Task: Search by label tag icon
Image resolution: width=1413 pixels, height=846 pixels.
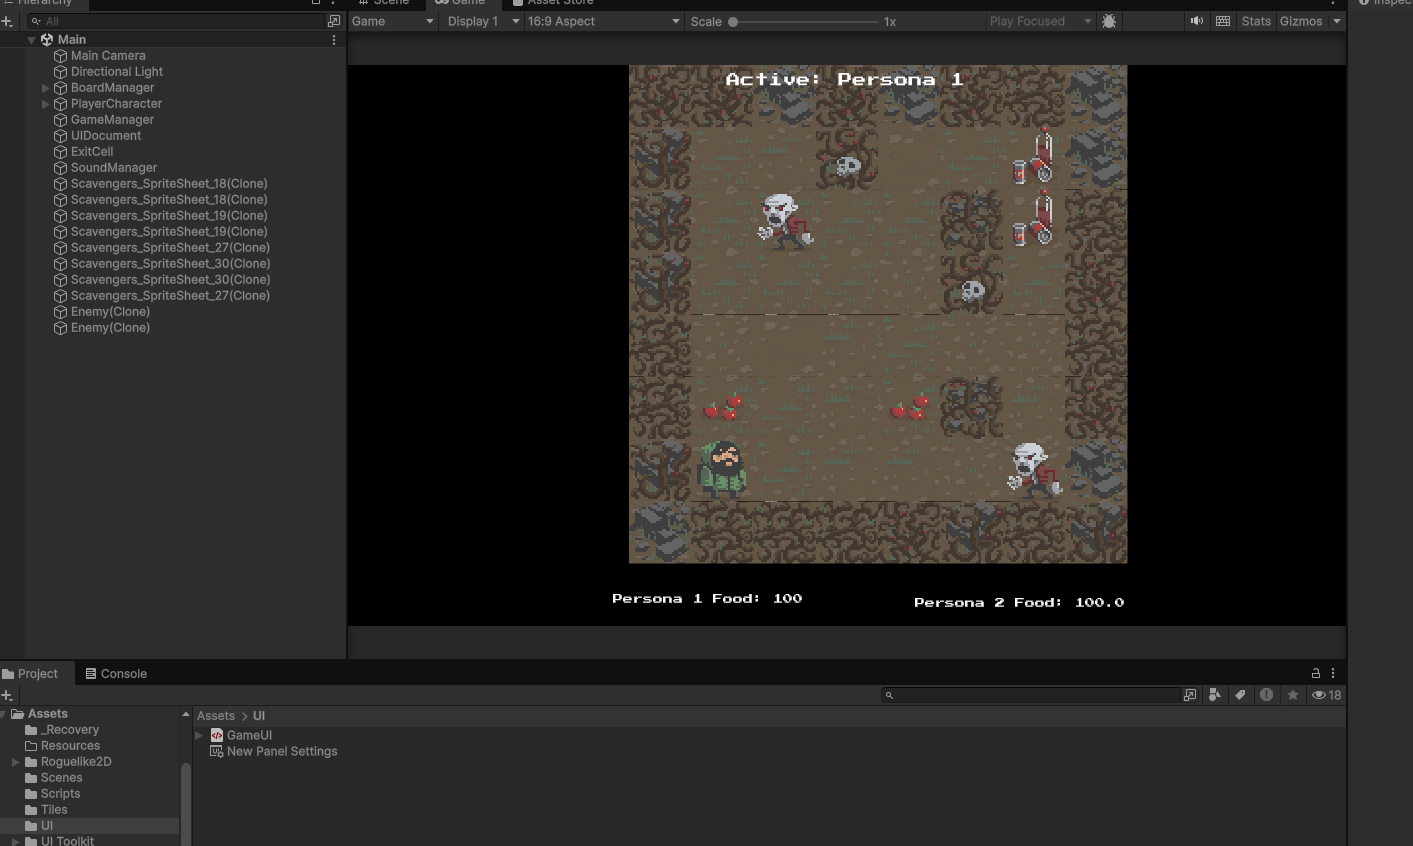Action: 1240,695
